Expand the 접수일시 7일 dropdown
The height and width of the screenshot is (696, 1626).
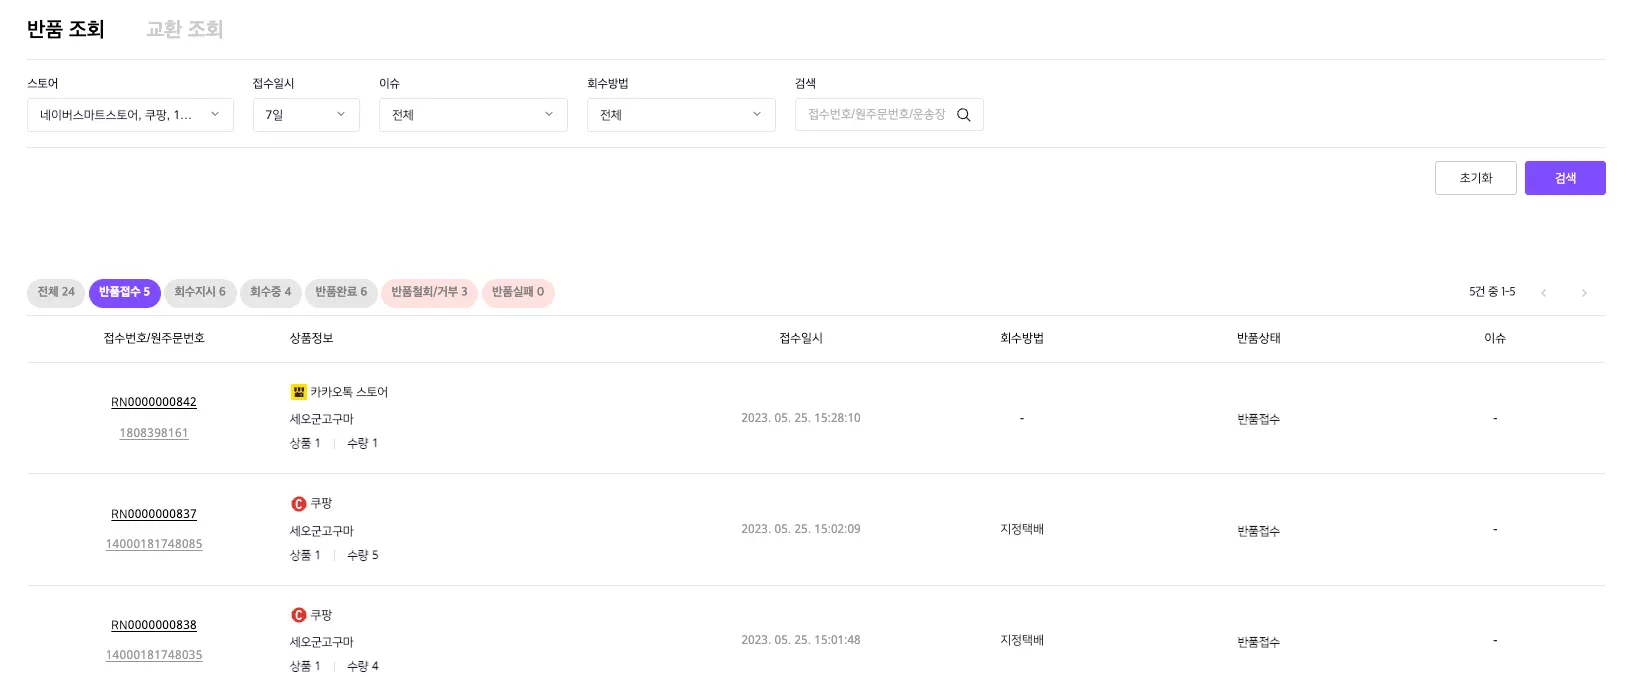(x=306, y=115)
